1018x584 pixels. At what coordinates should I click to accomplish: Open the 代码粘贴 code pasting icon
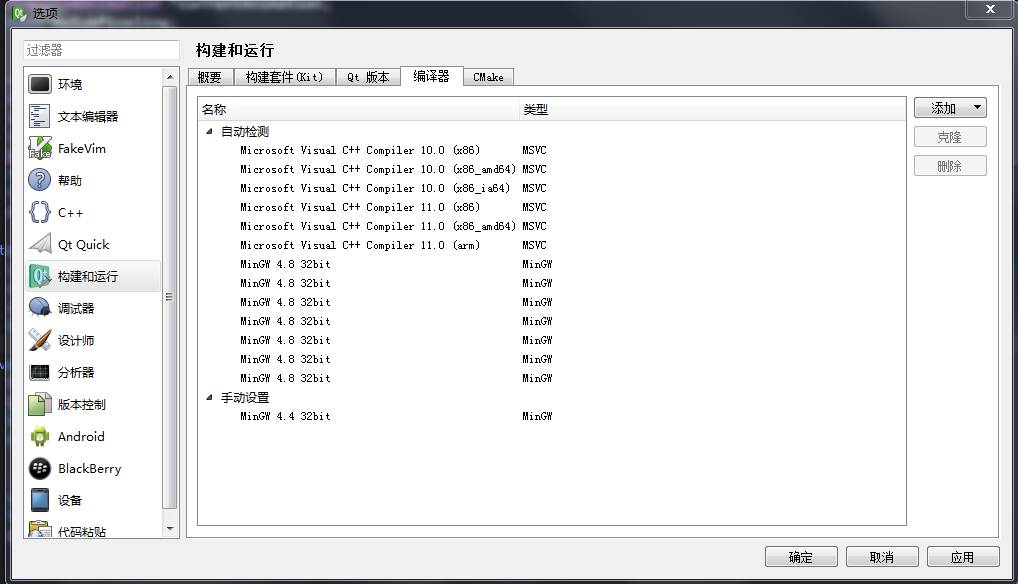point(40,529)
